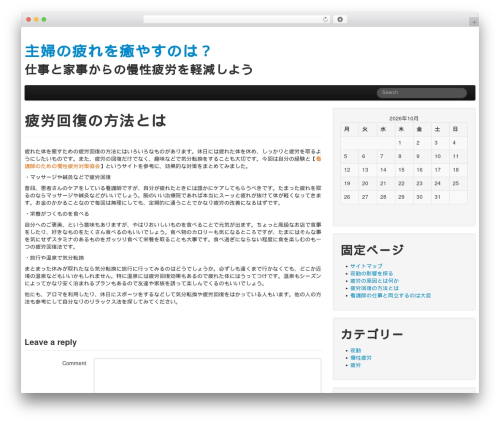Image resolution: width=500 pixels, height=423 pixels.
Task: Open the 看護師の仕事と両立するのは大変 link
Action: coord(390,295)
